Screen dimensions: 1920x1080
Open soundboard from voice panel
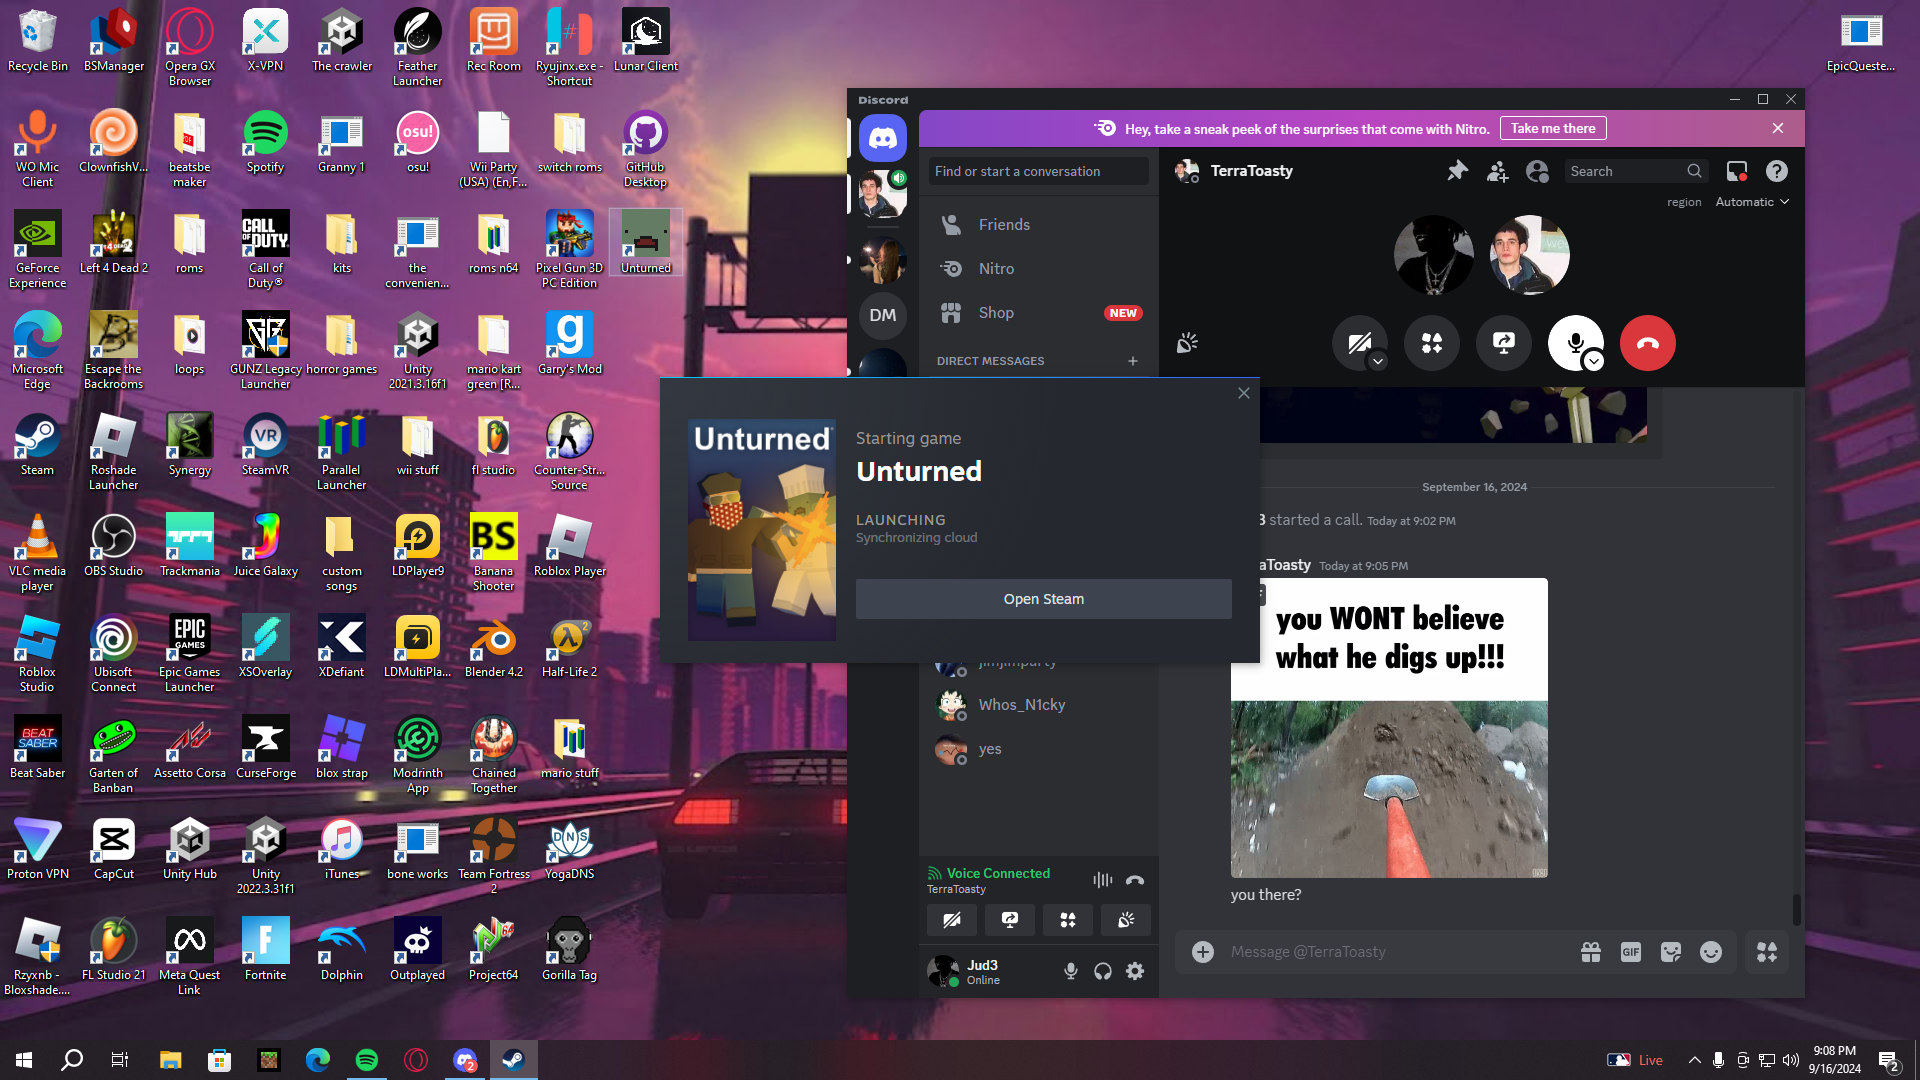pyautogui.click(x=1126, y=920)
